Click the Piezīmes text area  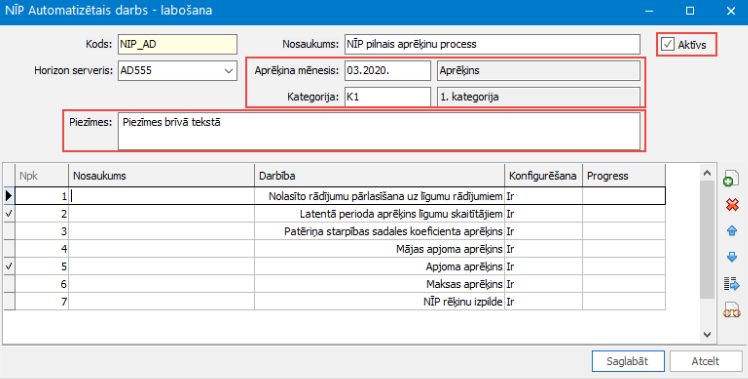(x=379, y=131)
